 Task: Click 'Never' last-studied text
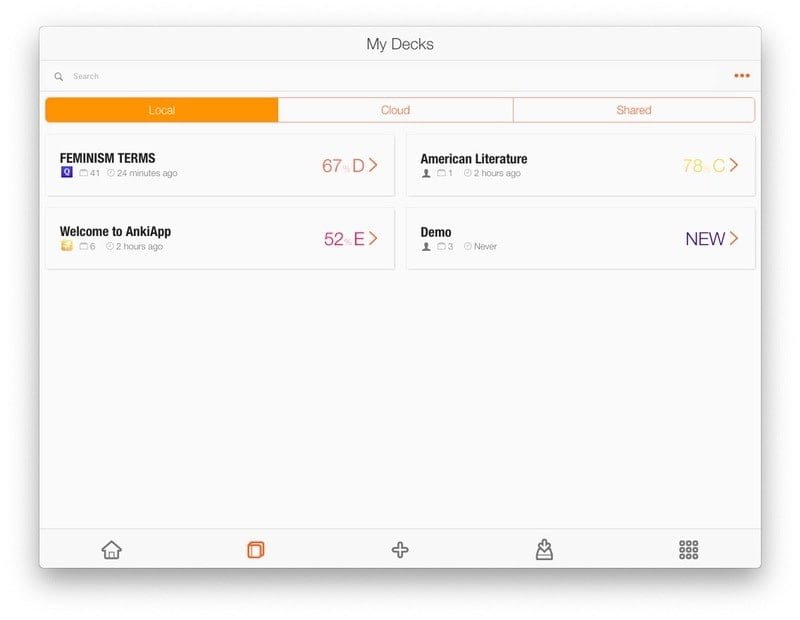(x=485, y=246)
